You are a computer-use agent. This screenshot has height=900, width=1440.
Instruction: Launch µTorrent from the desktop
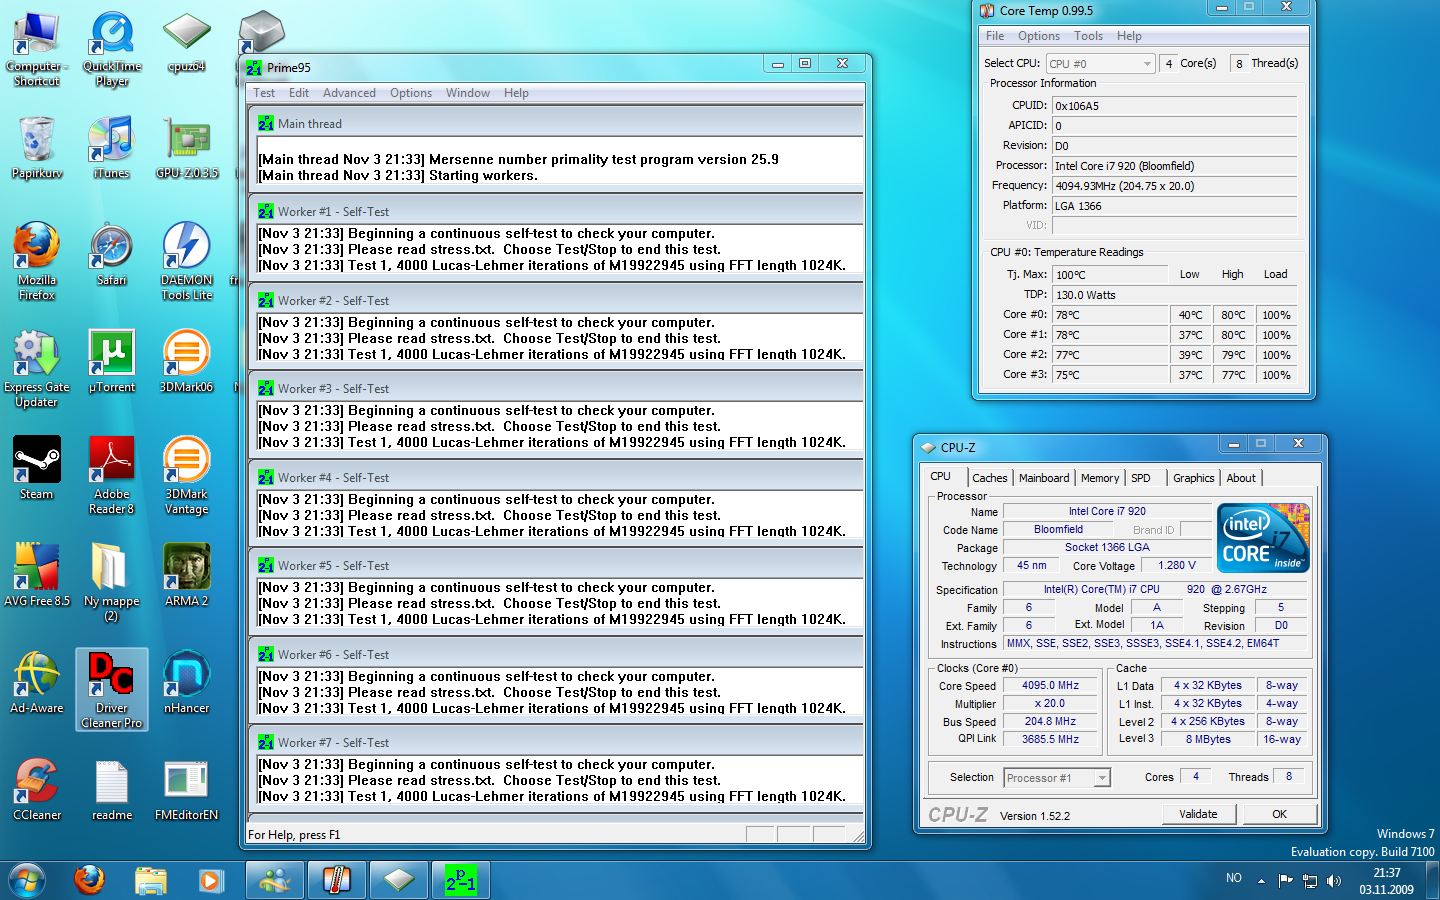coord(112,361)
